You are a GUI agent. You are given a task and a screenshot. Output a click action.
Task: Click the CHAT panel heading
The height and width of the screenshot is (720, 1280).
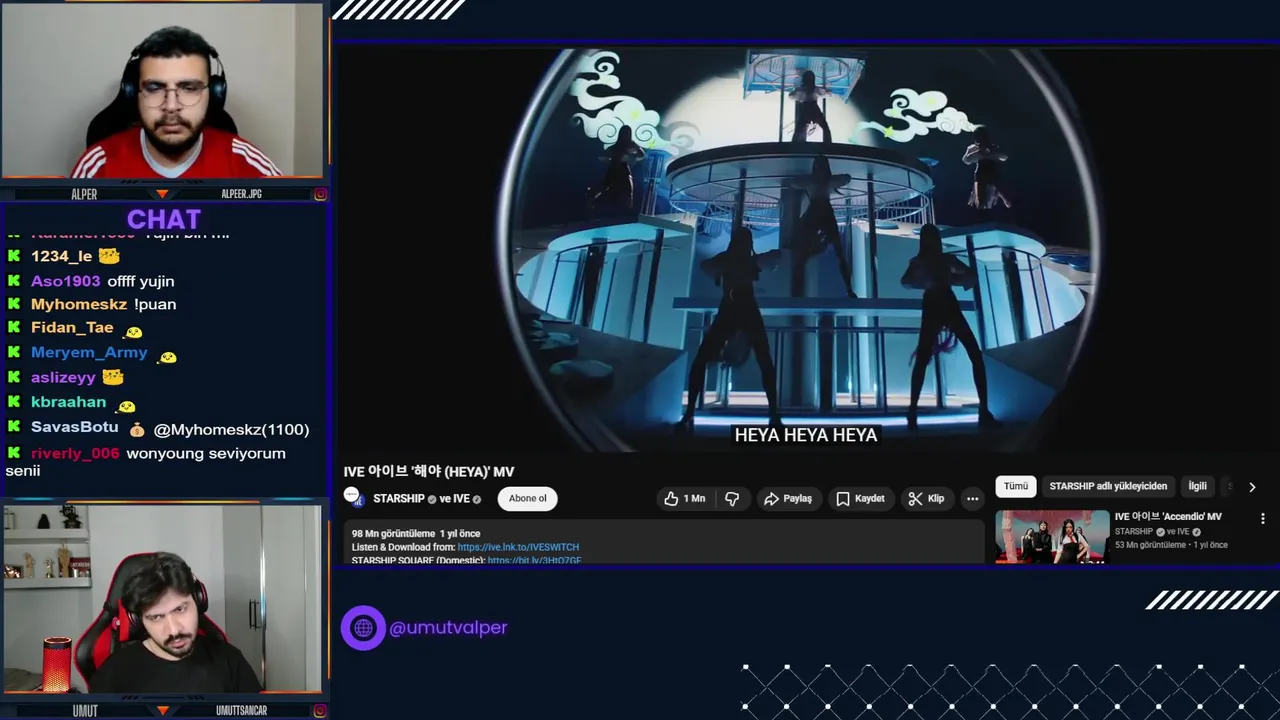pyautogui.click(x=164, y=219)
